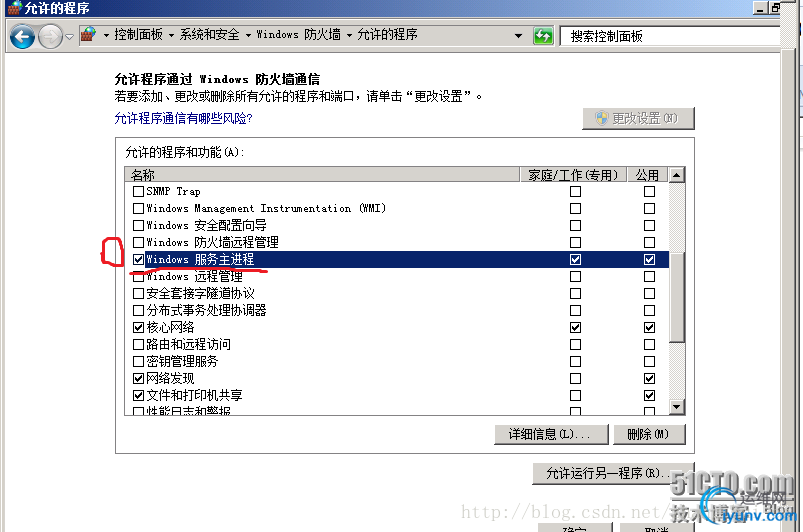
Task: Open dropdown arrow before Windows 防火墙
Action: point(248,35)
